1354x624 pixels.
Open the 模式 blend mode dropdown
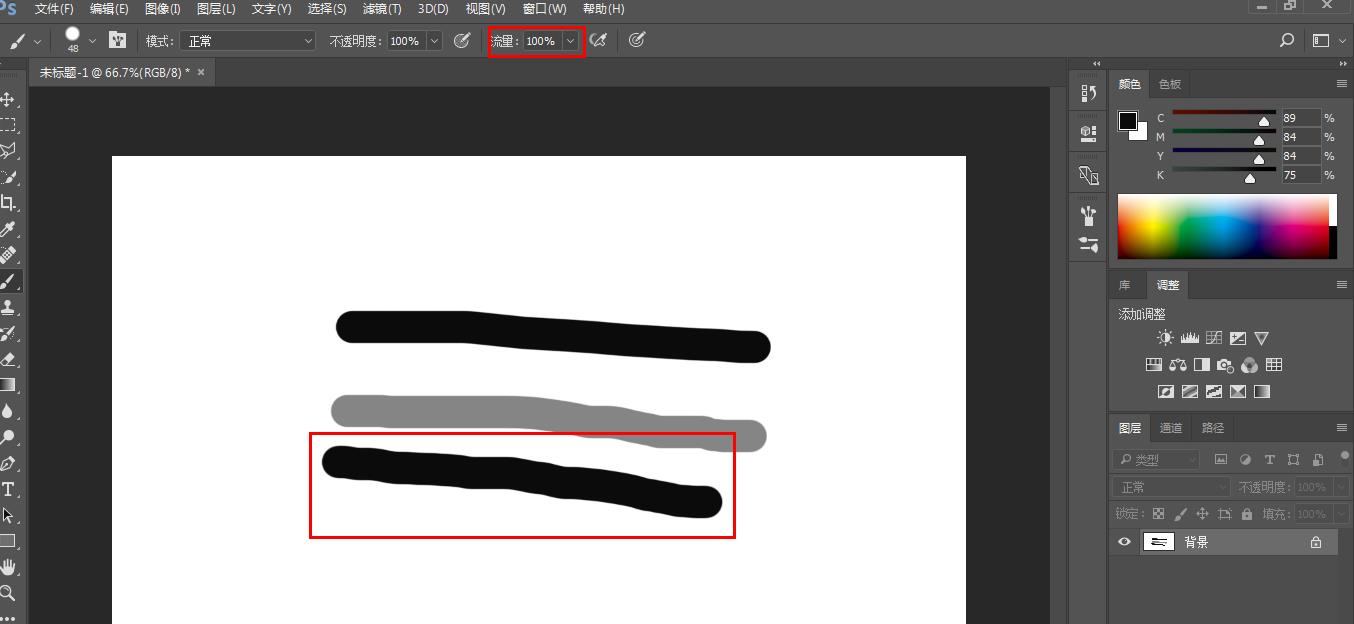250,41
